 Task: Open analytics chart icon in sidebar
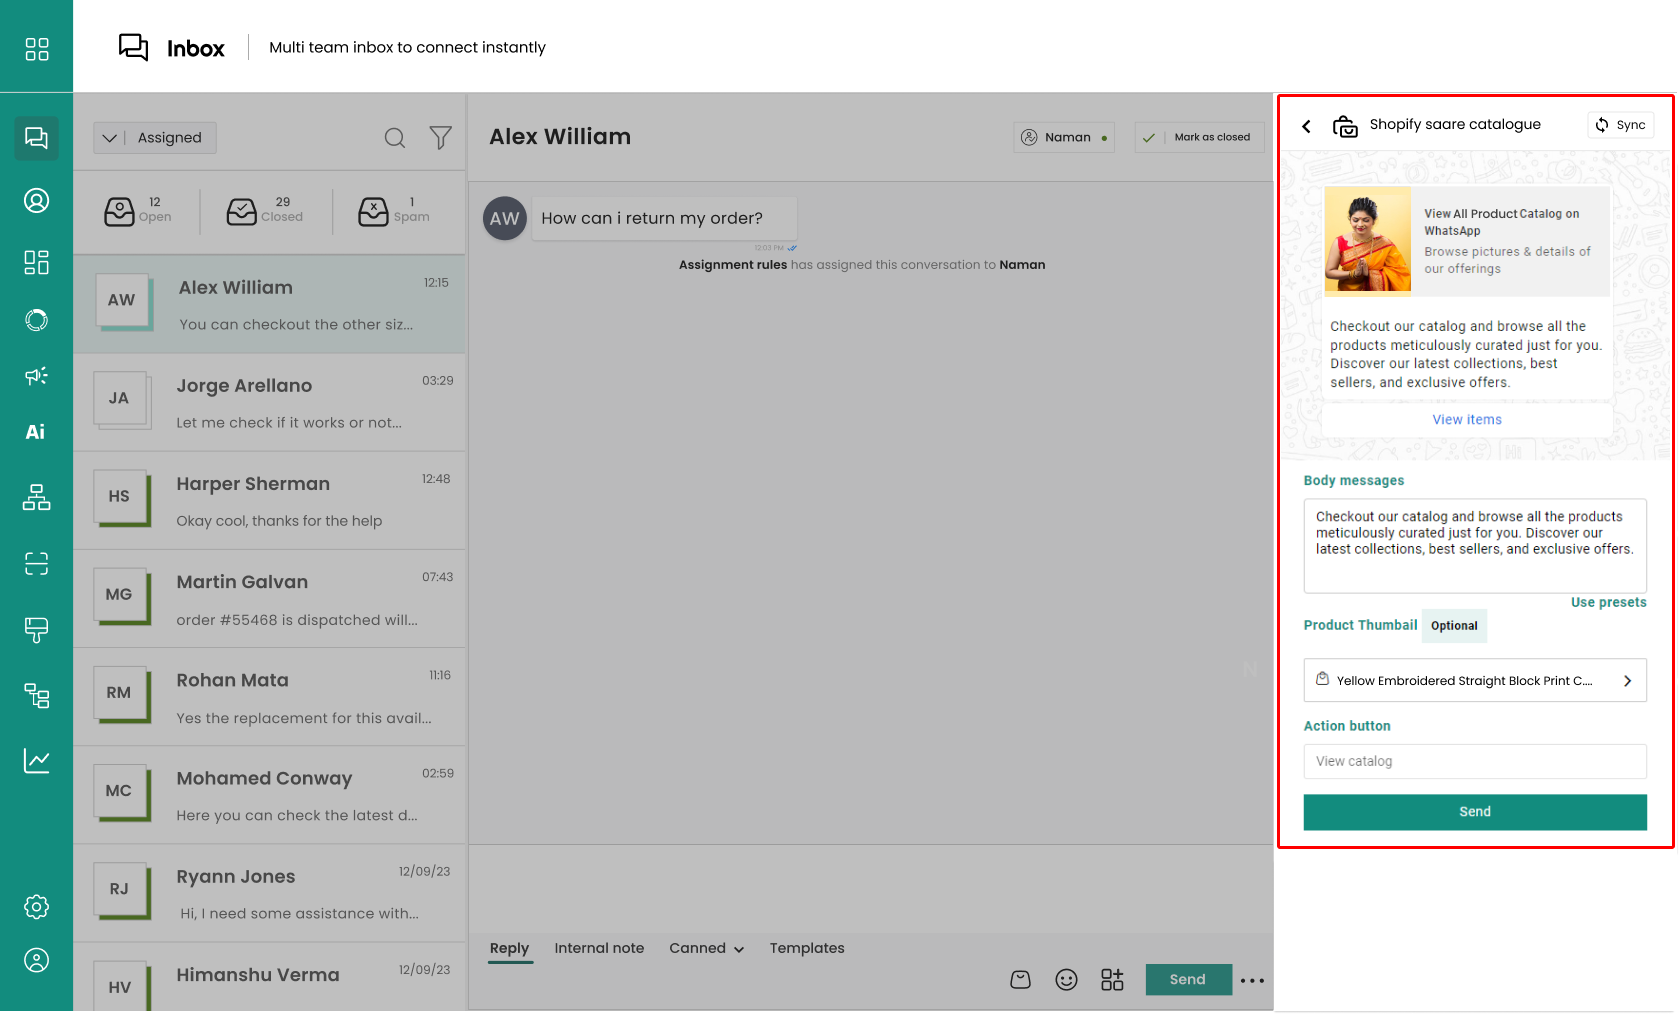36,761
